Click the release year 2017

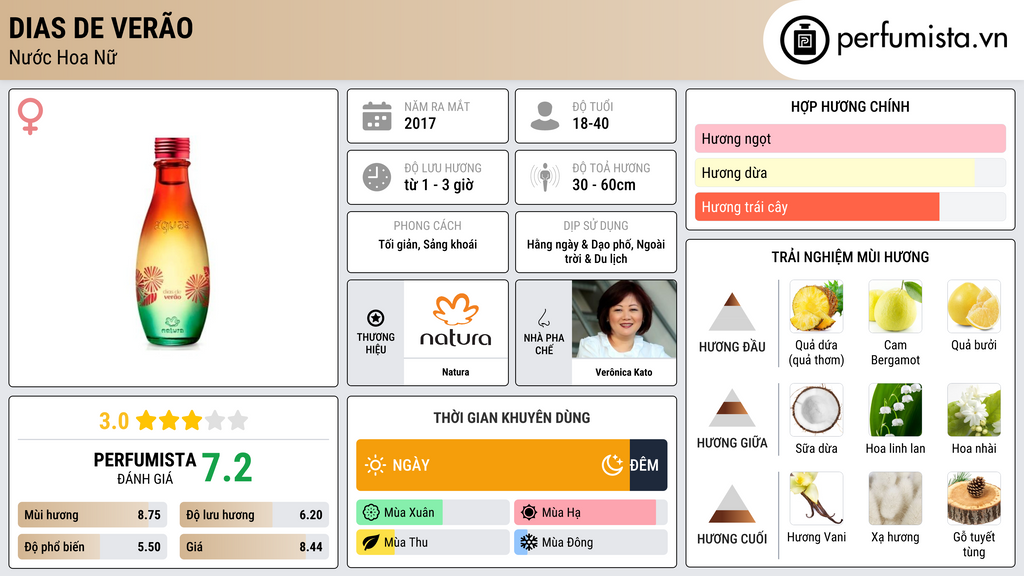pyautogui.click(x=420, y=123)
